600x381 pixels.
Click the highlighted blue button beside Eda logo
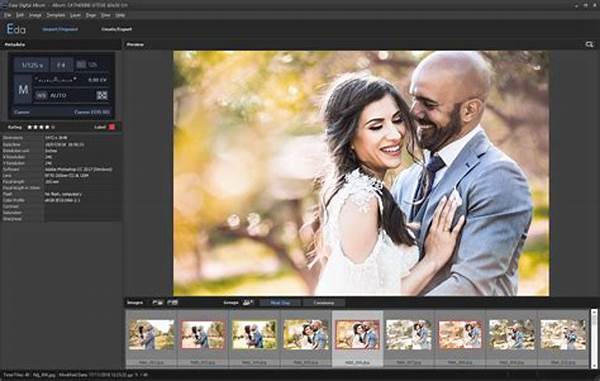tap(60, 29)
